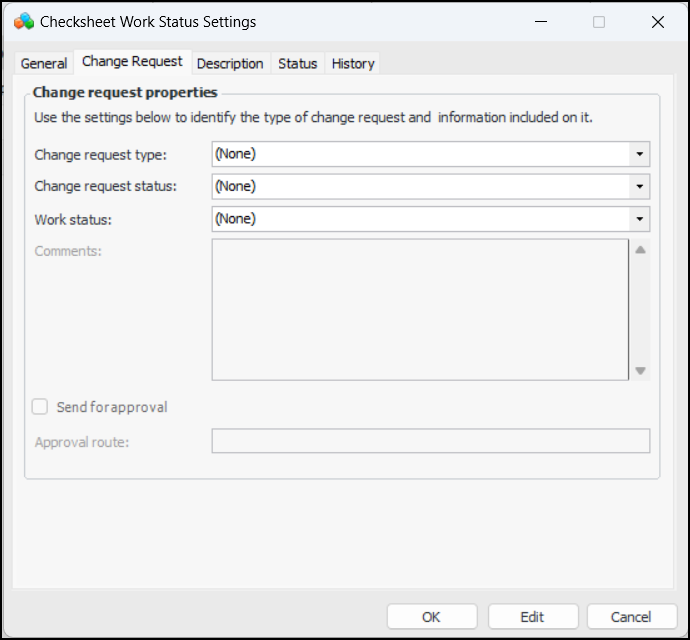Viewport: 690px width, 640px height.
Task: Go to the Status tab
Action: pos(297,63)
